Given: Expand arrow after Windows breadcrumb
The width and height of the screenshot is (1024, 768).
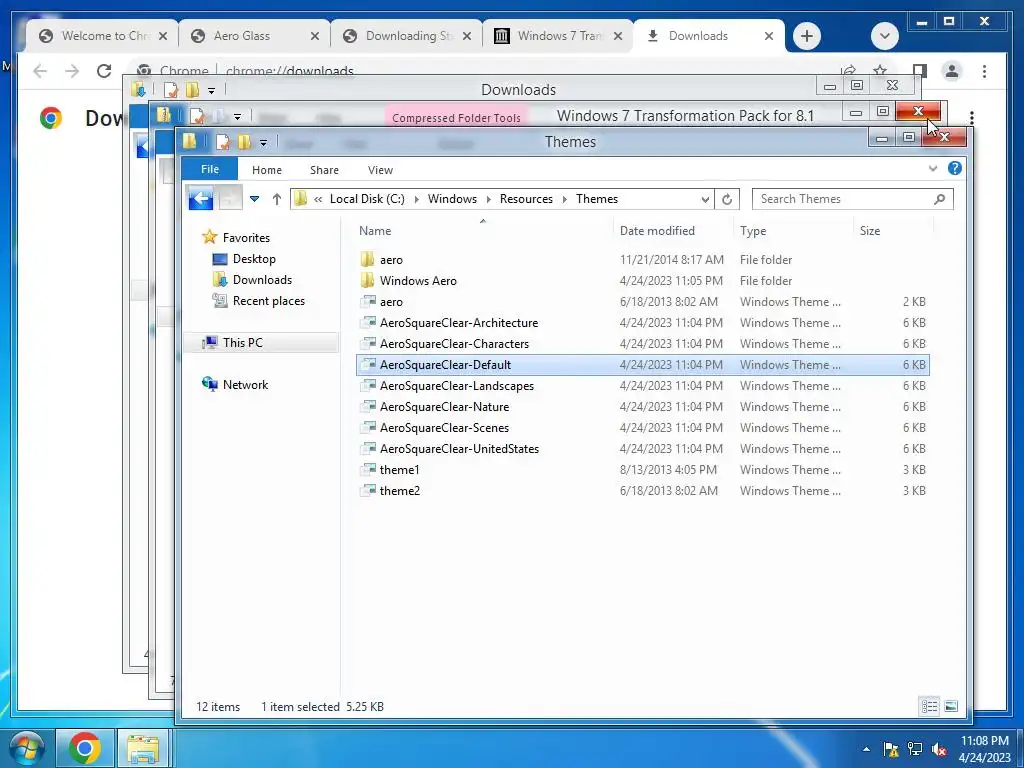Looking at the screenshot, I should pos(488,199).
